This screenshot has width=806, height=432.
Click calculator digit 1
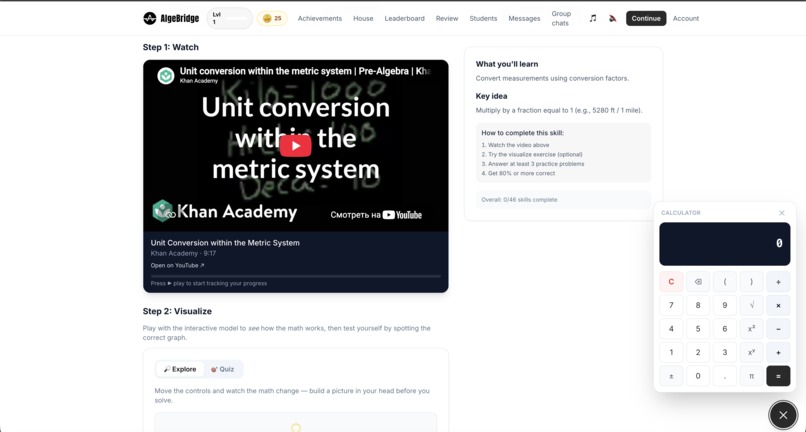pos(671,352)
